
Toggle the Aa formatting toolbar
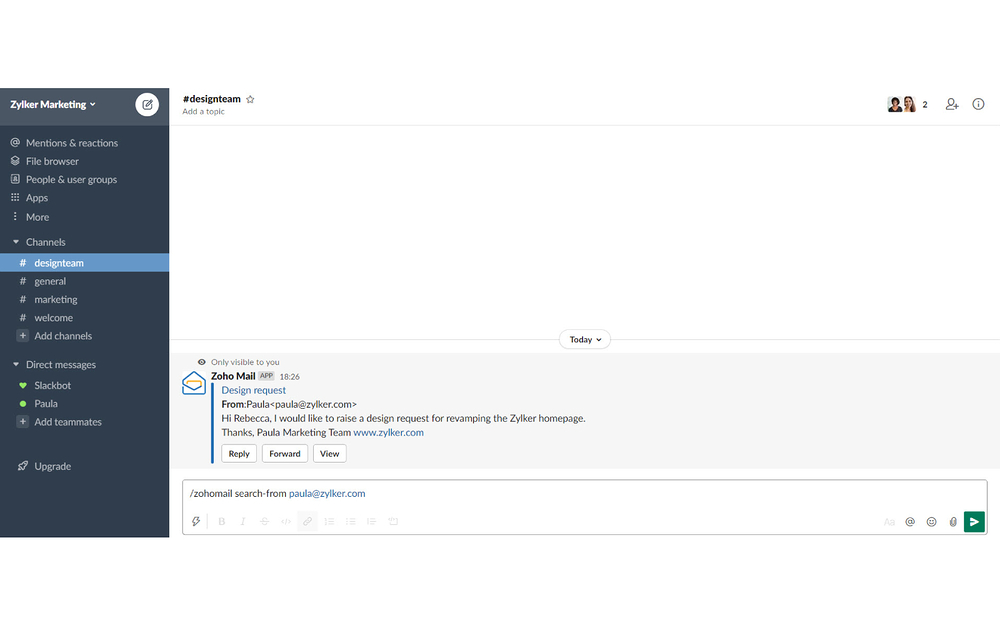coord(889,522)
